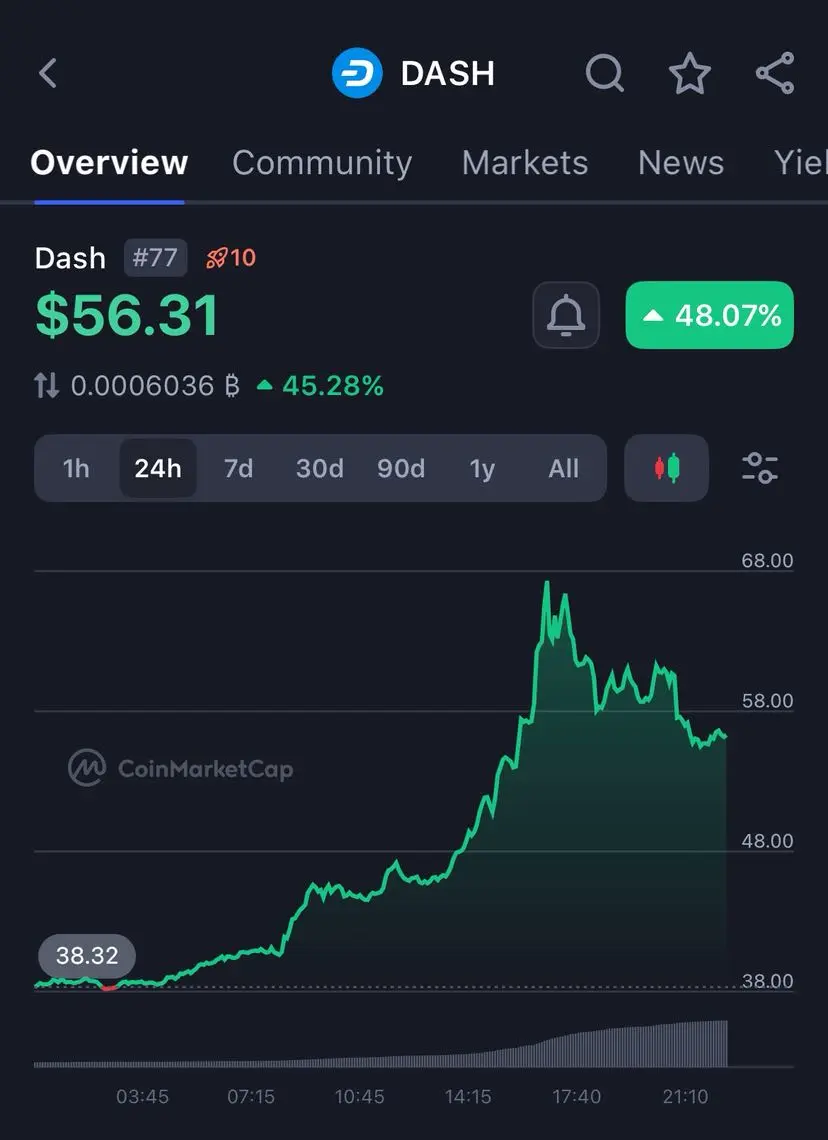Open the Overview tab

[109, 163]
